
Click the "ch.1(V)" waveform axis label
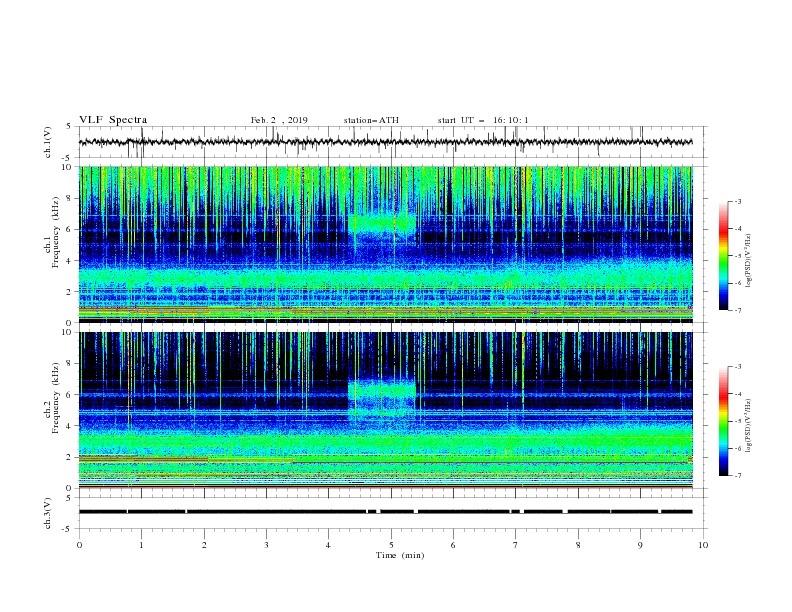48,142
